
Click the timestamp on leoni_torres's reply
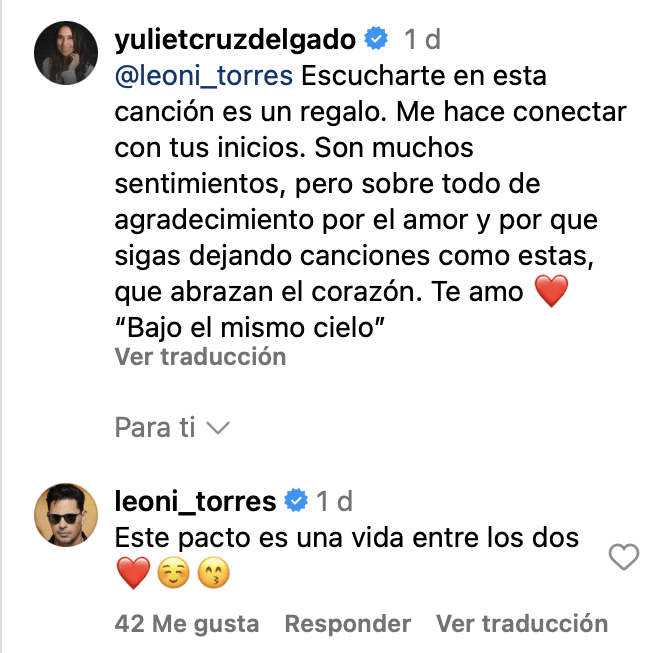tap(335, 500)
